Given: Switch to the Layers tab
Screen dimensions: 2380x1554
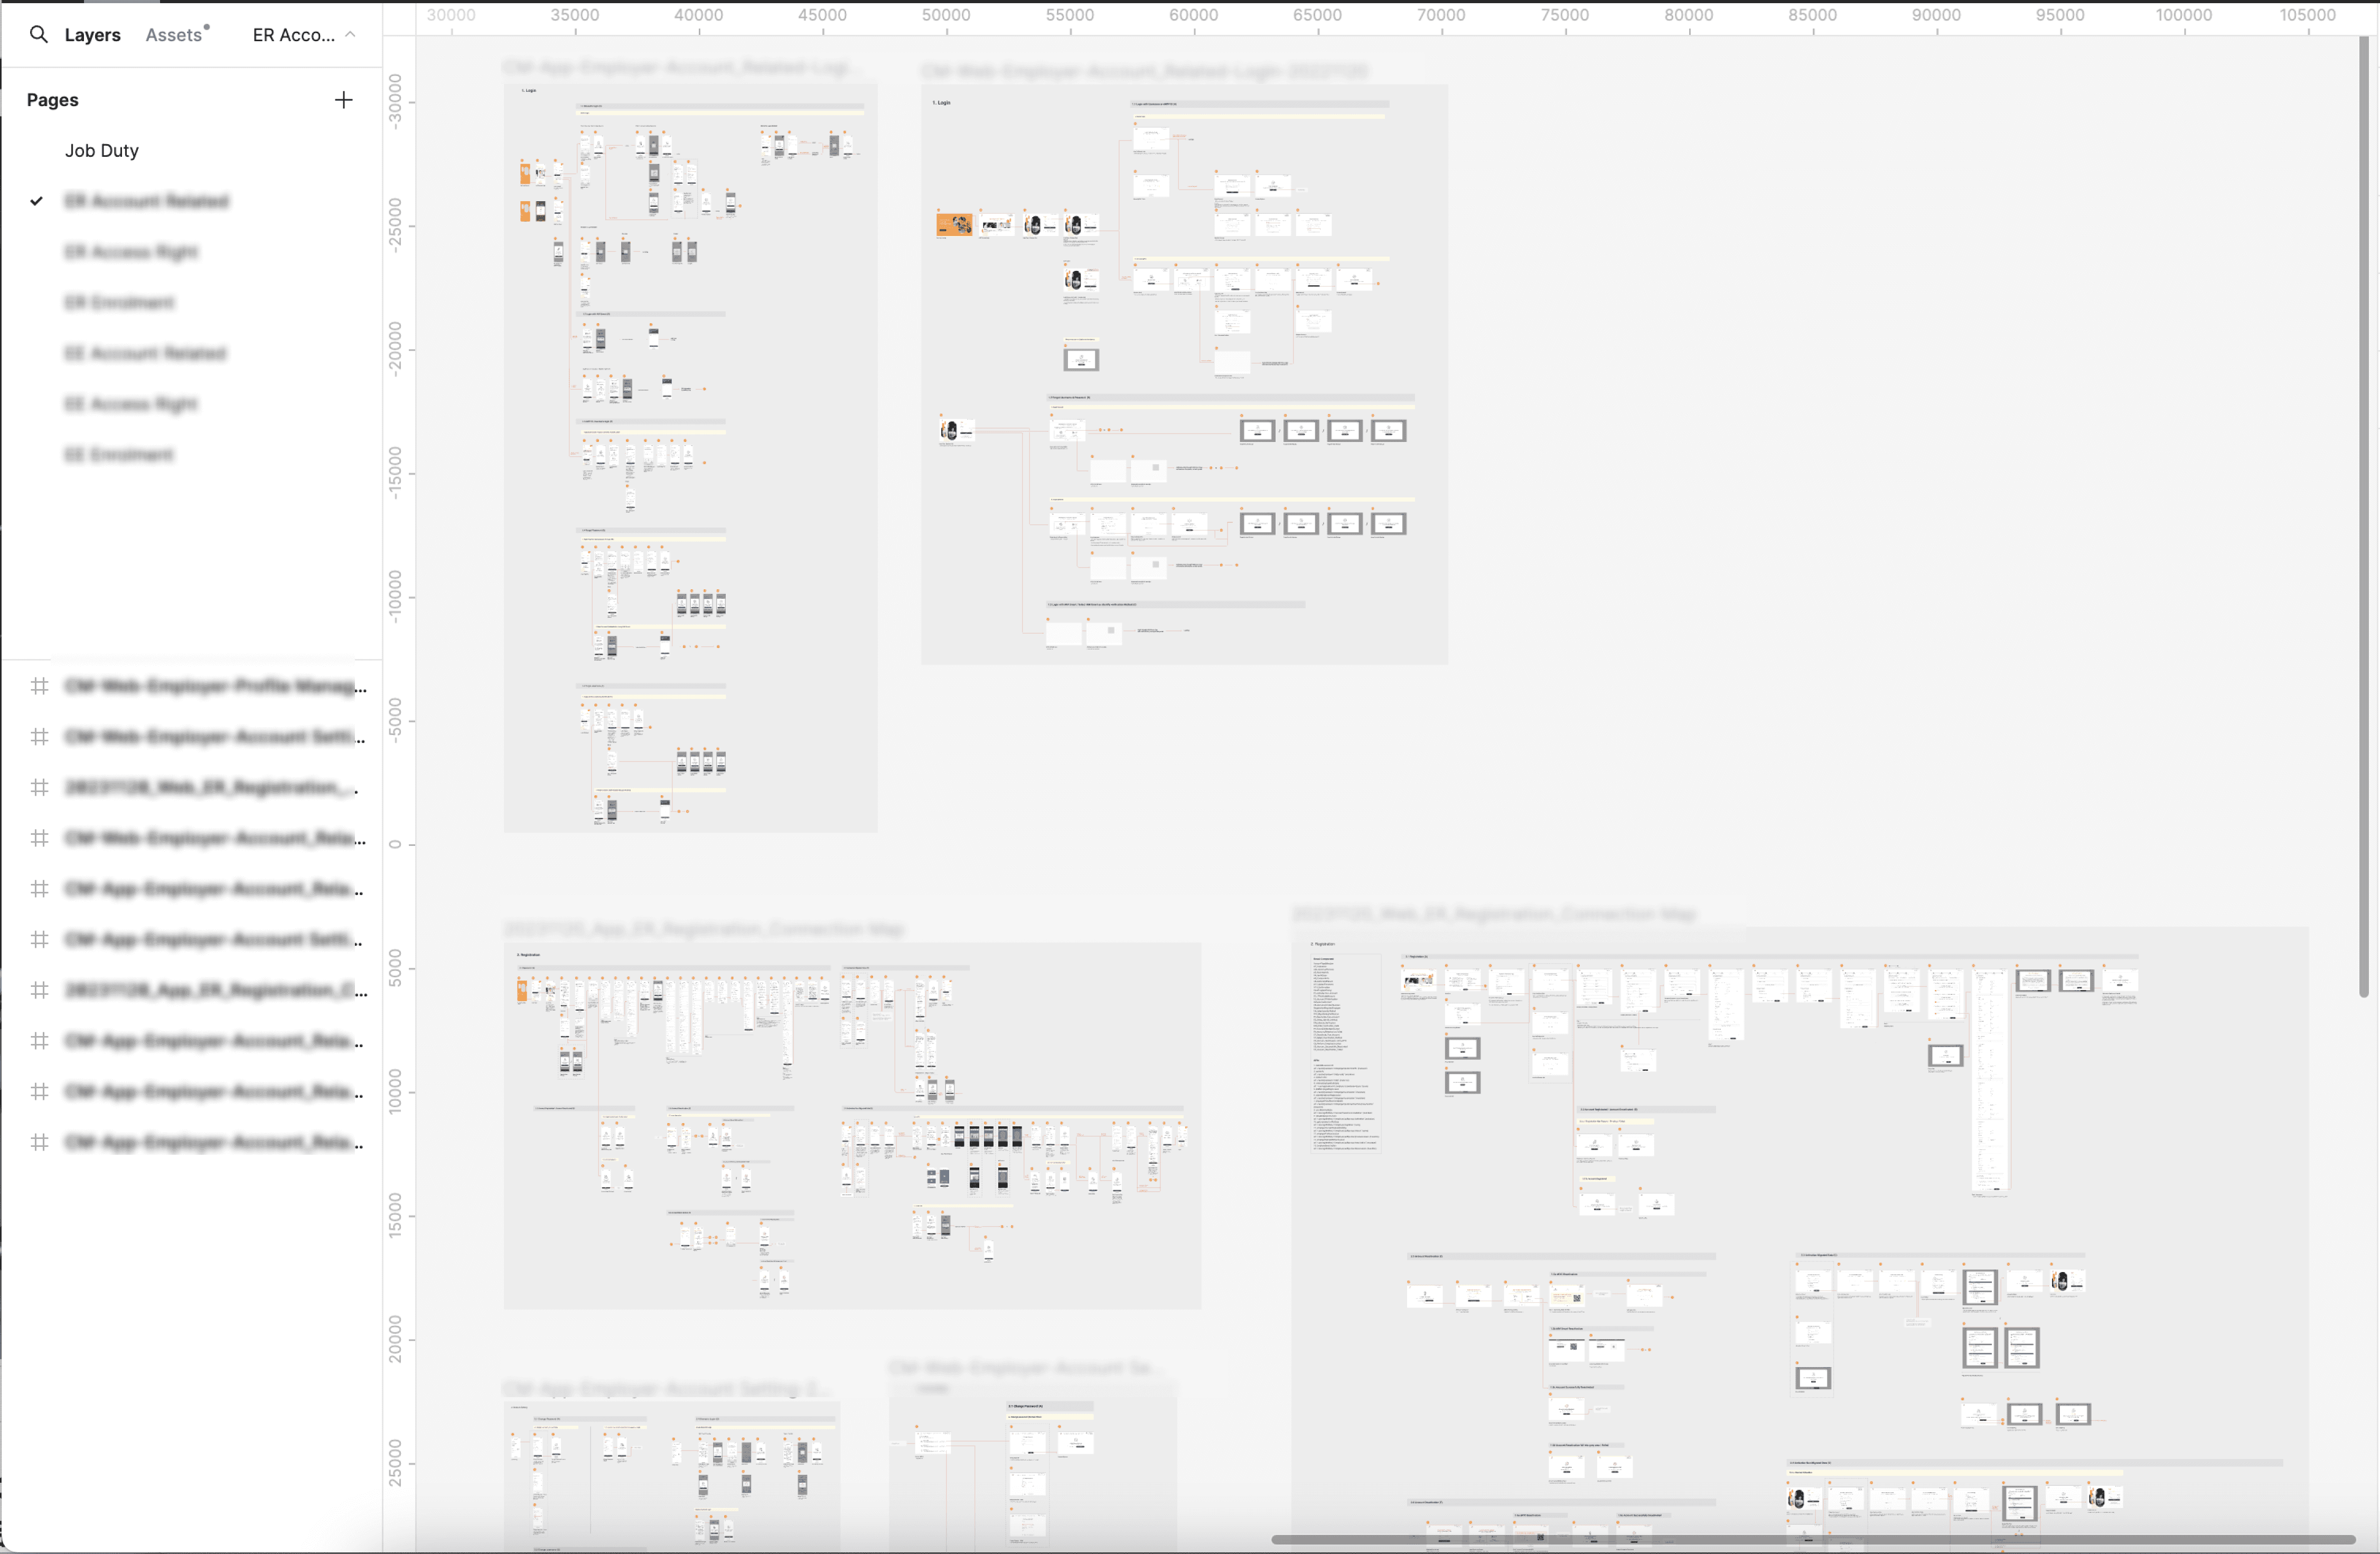Looking at the screenshot, I should click(92, 35).
